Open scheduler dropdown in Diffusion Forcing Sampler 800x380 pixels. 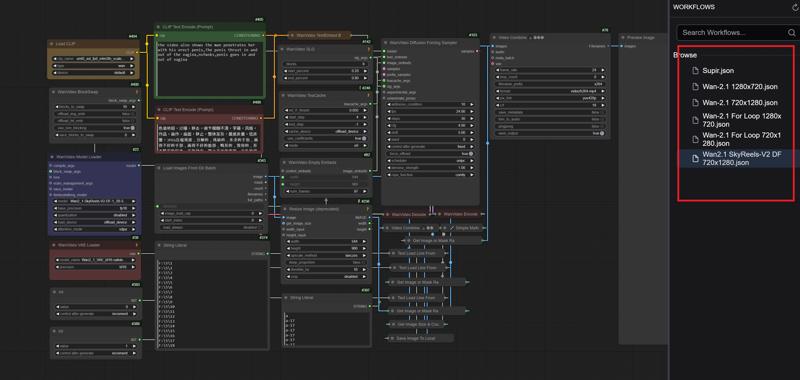pos(431,160)
